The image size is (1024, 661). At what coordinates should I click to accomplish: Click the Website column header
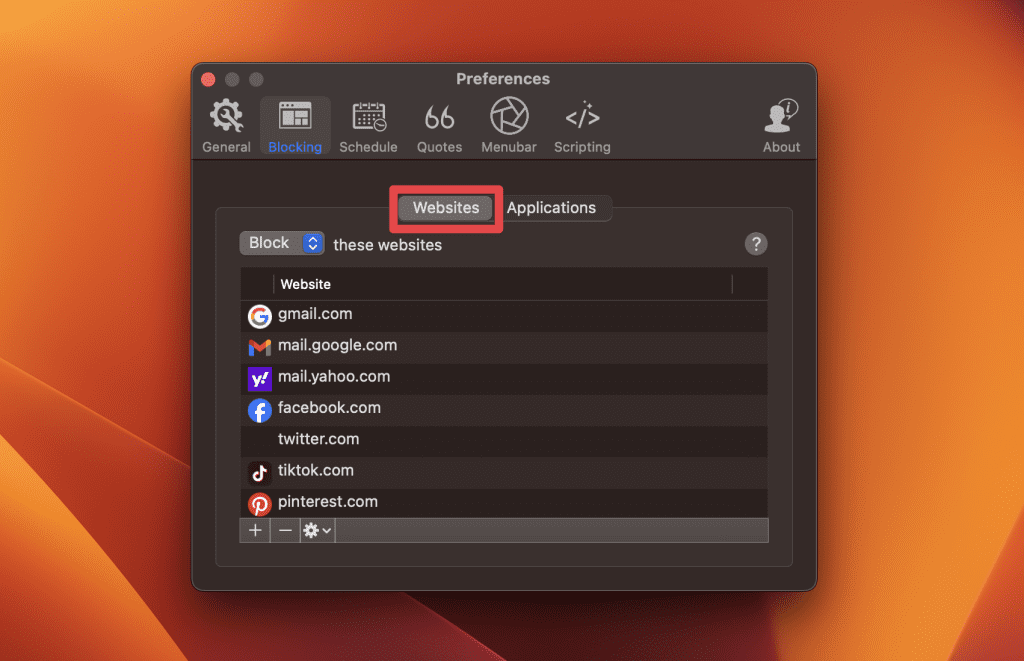point(503,284)
